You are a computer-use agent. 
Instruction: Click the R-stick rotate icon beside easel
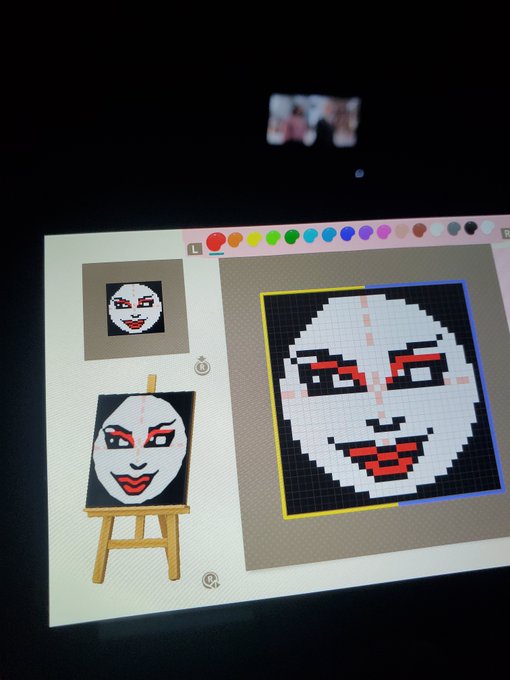[211, 580]
